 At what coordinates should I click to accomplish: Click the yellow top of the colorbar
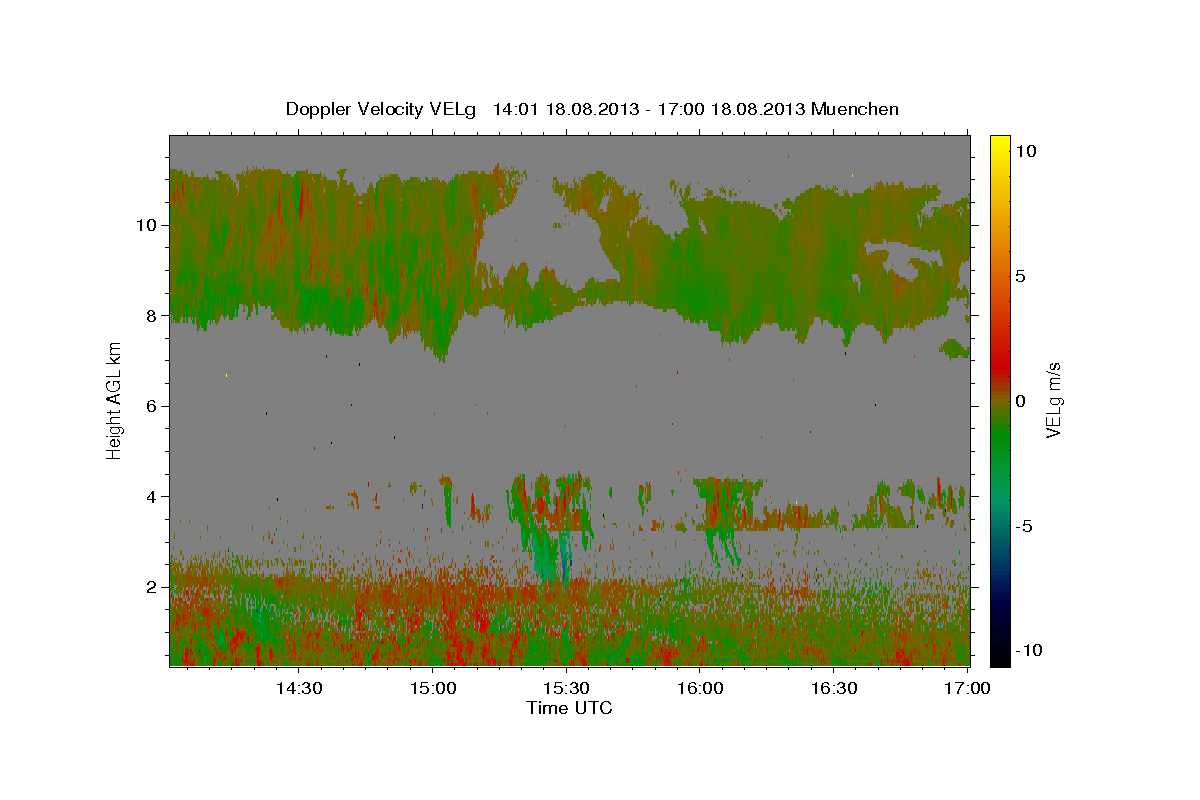click(1000, 148)
